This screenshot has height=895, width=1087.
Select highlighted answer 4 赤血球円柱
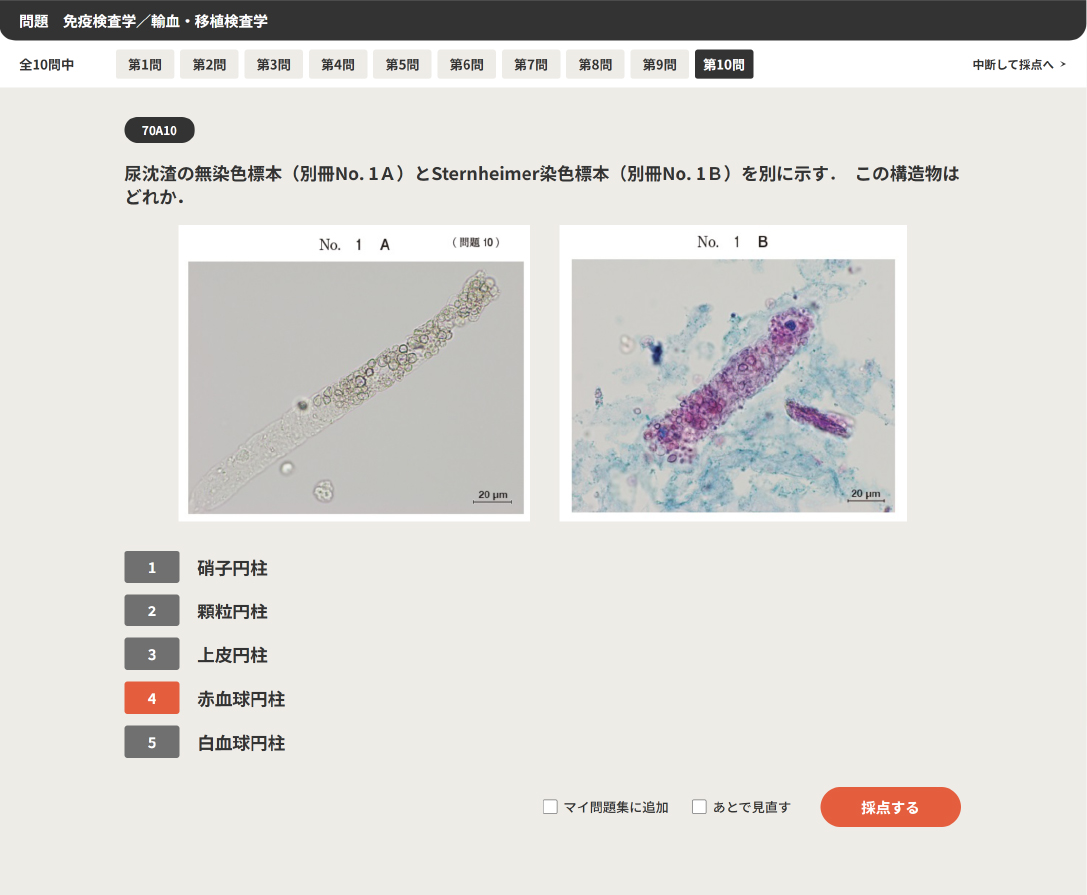(x=152, y=698)
